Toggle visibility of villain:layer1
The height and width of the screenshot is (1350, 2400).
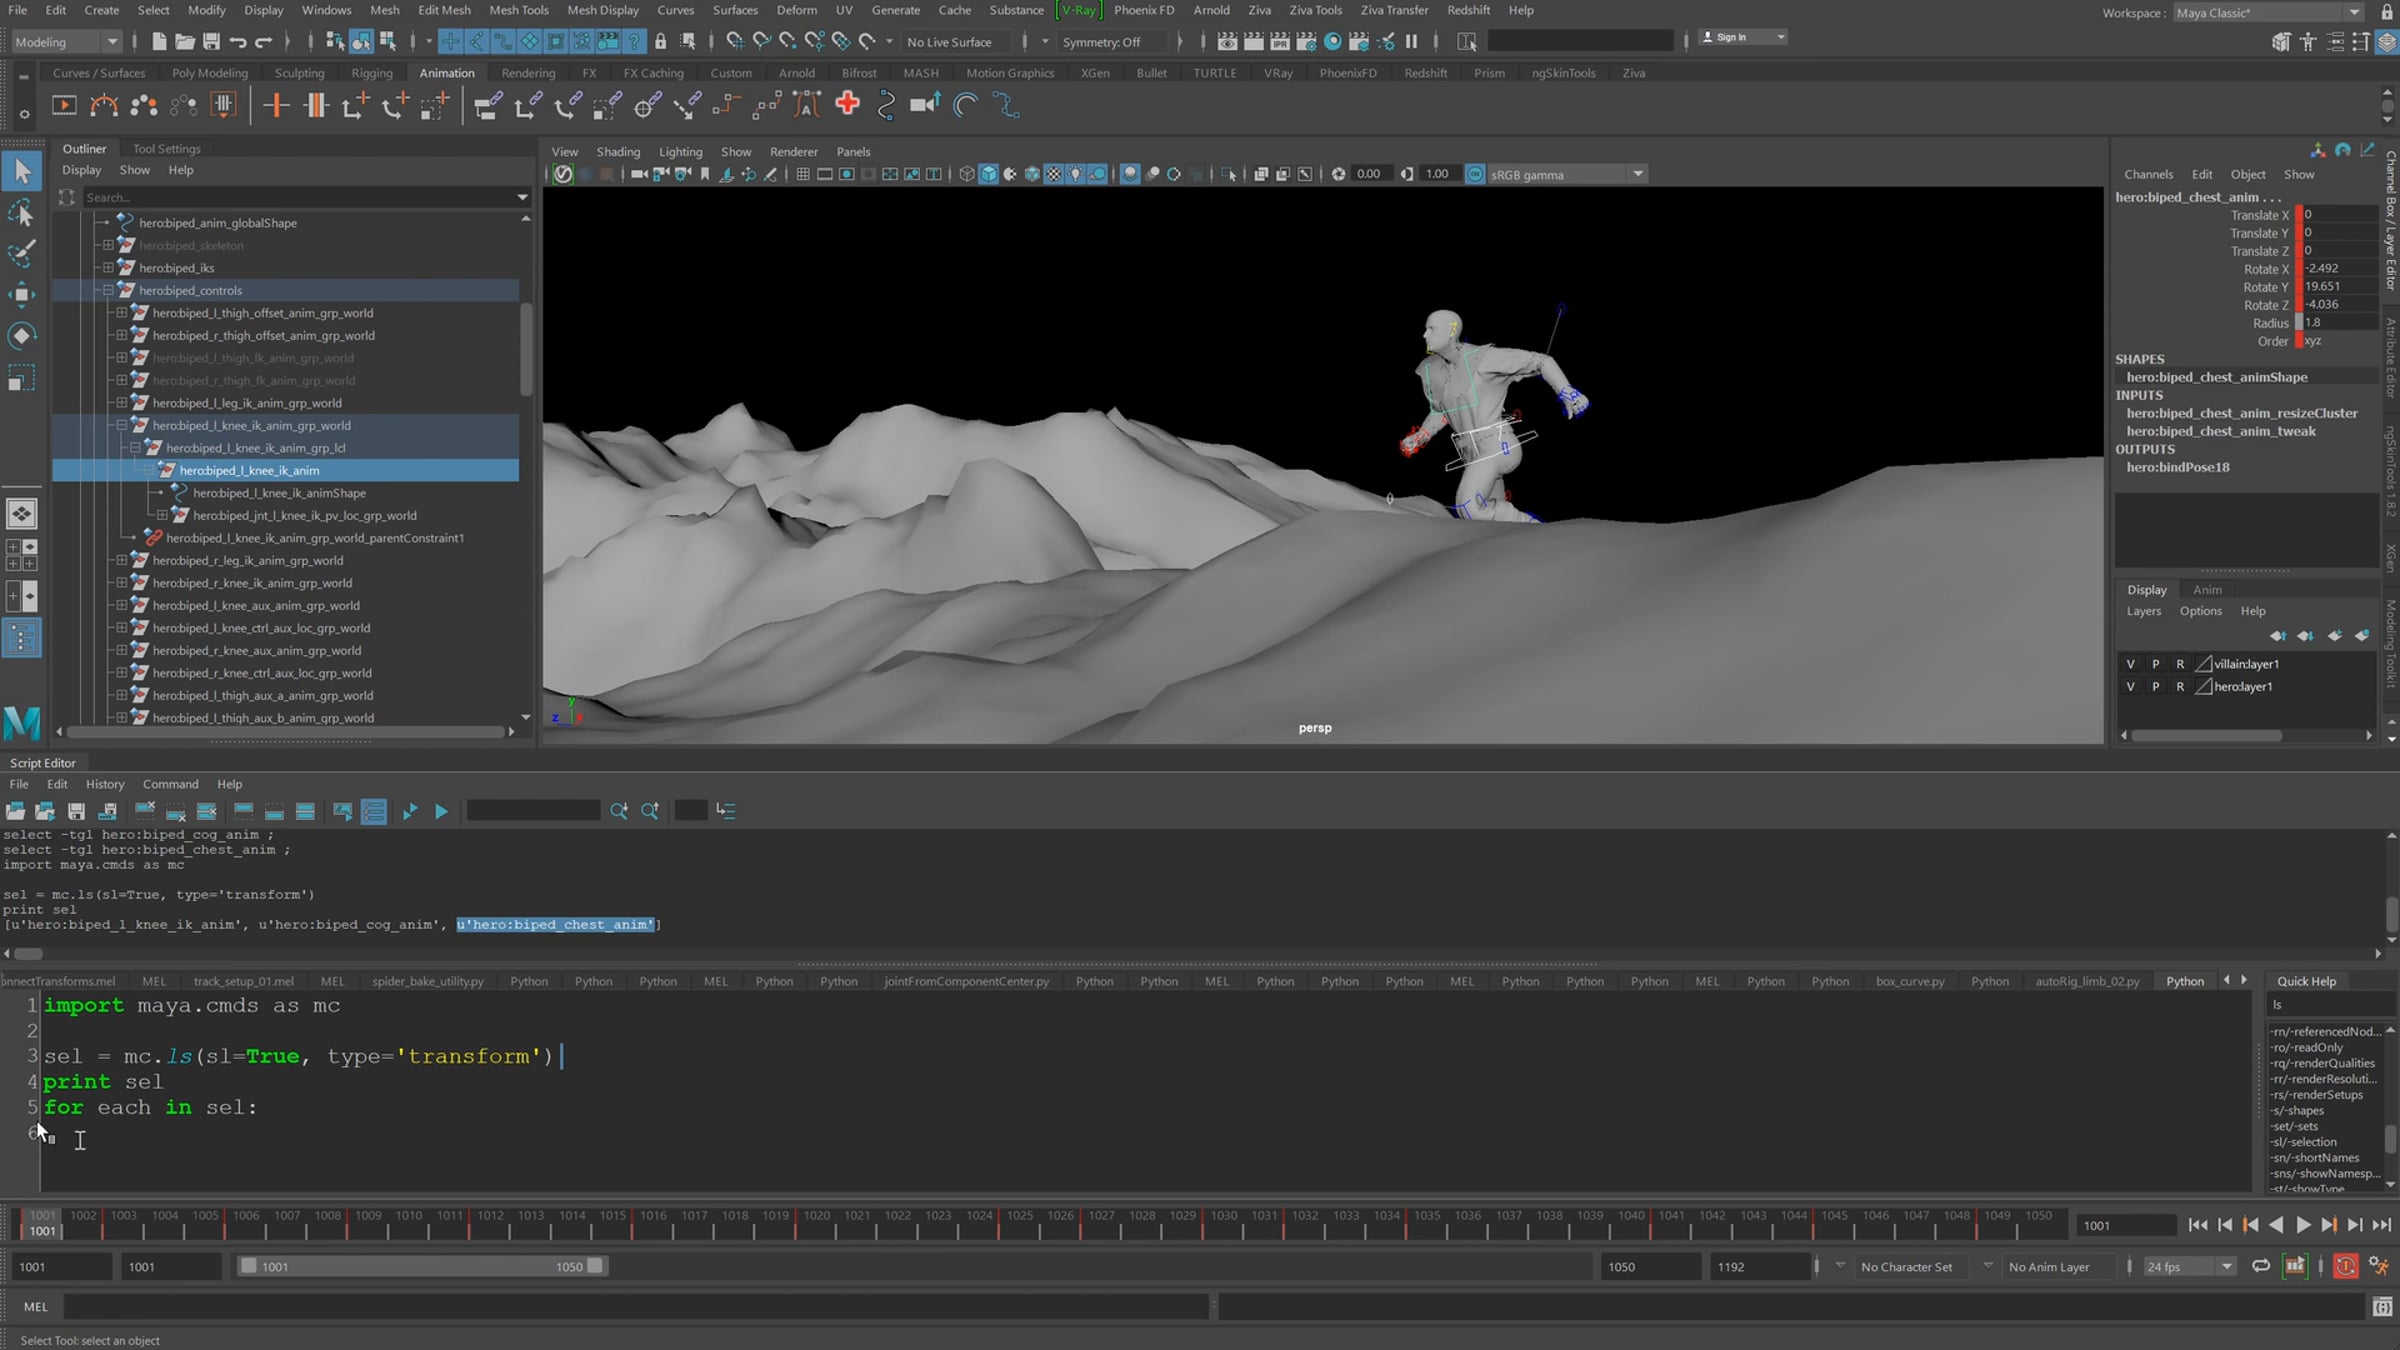tap(2130, 664)
